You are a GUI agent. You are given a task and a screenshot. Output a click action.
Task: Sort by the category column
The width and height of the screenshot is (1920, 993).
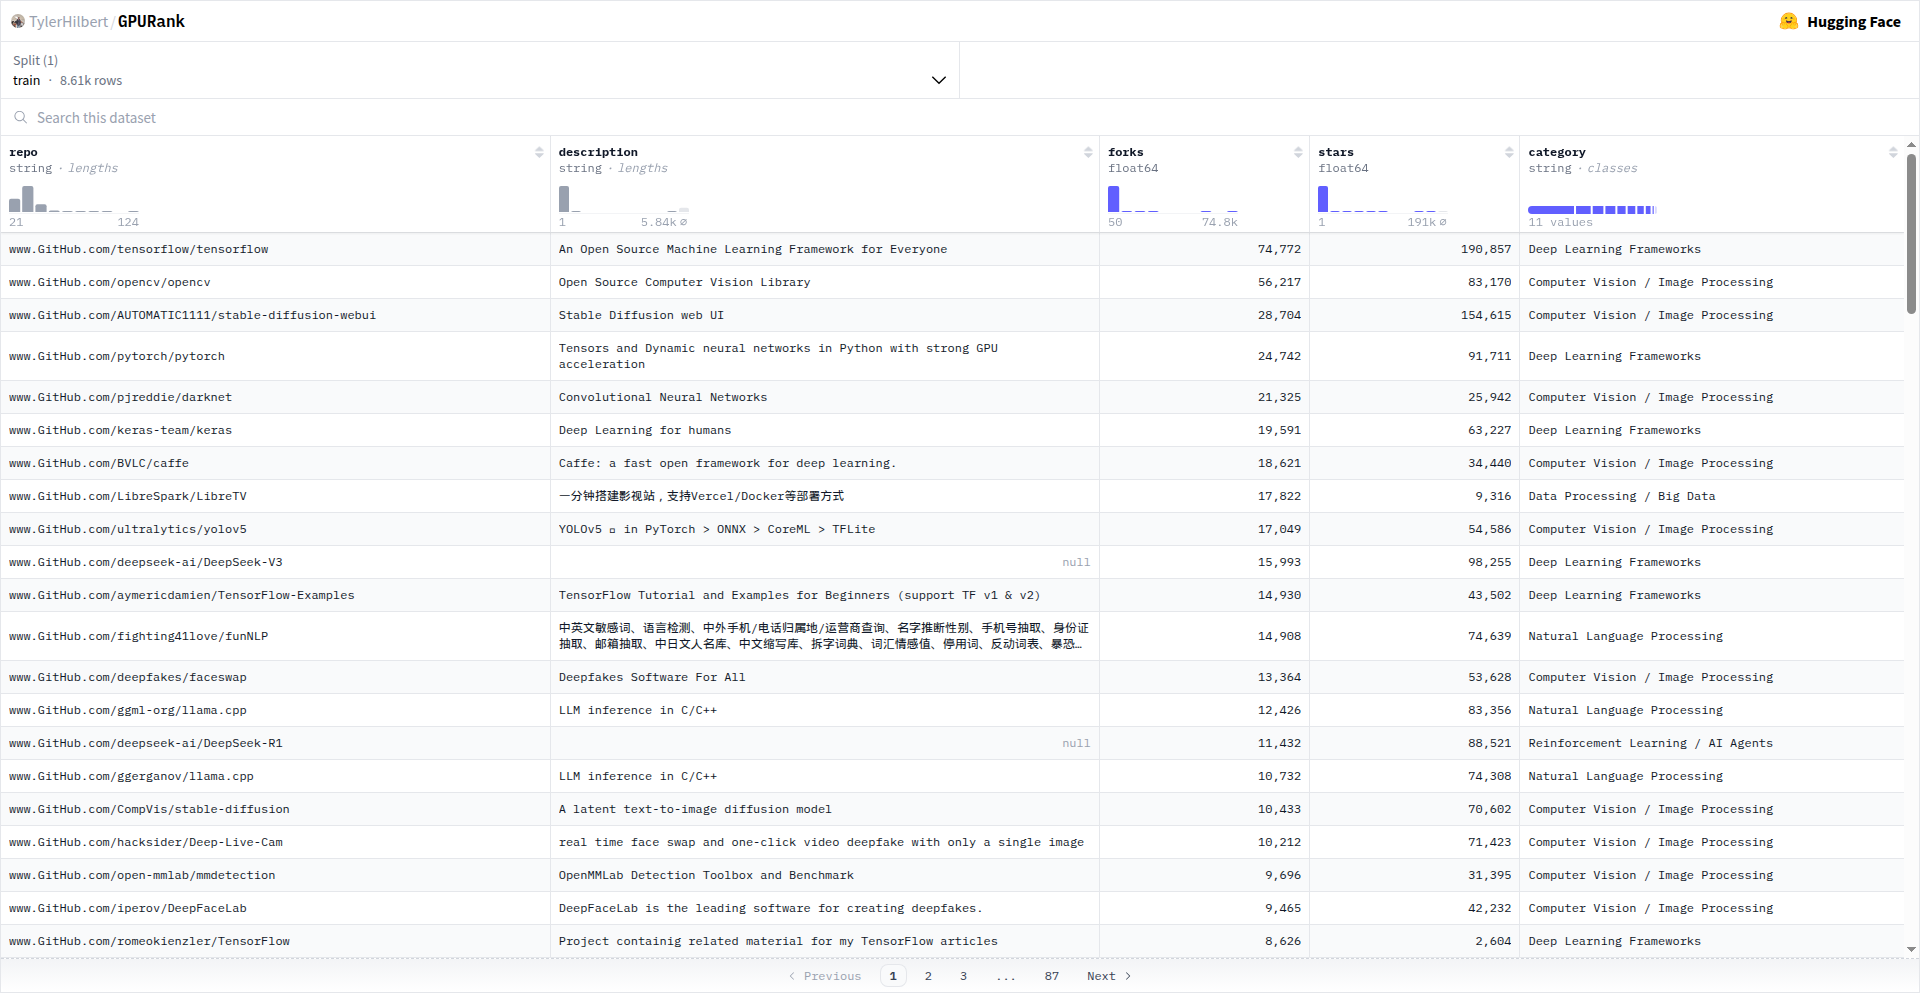coord(1893,152)
